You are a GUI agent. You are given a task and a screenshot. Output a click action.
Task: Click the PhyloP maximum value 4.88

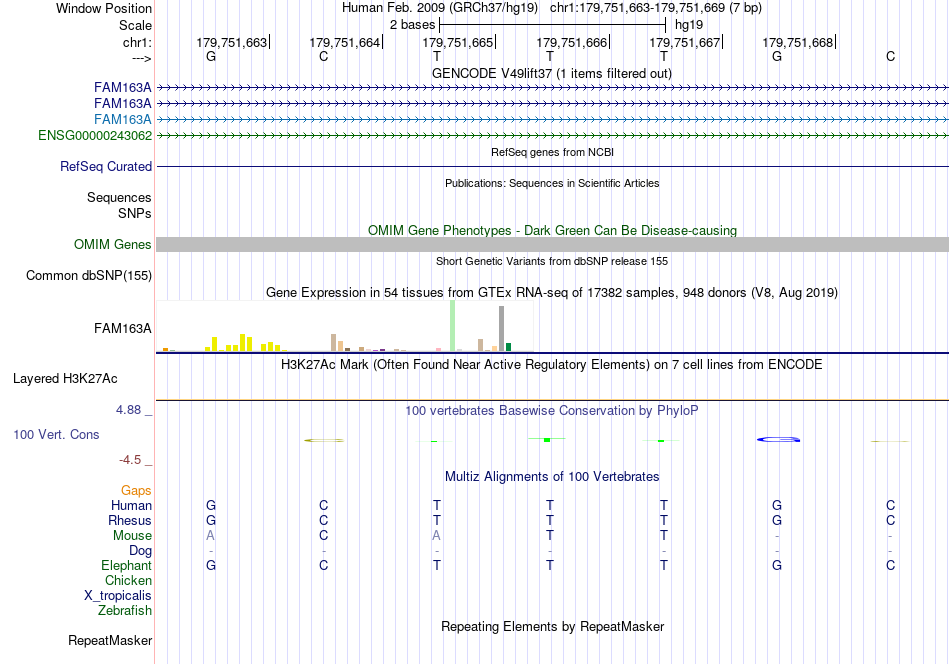click(128, 410)
